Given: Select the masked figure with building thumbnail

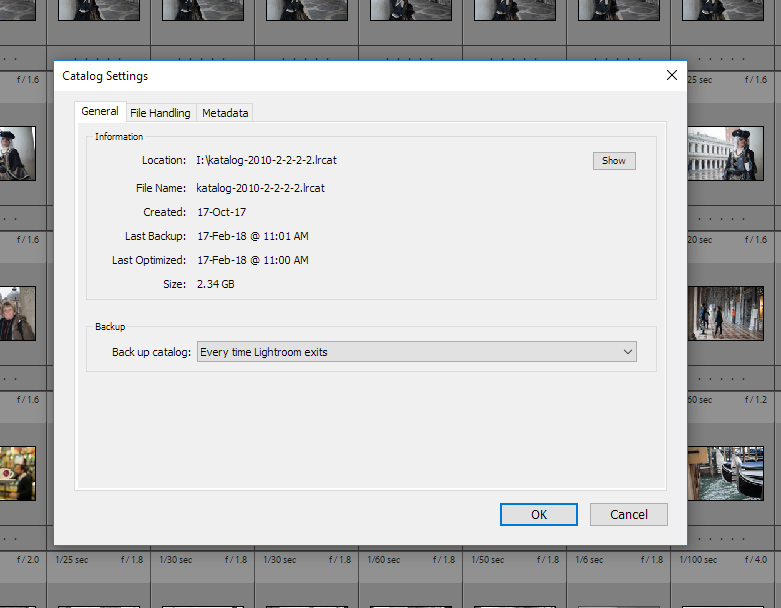Looking at the screenshot, I should tap(725, 153).
